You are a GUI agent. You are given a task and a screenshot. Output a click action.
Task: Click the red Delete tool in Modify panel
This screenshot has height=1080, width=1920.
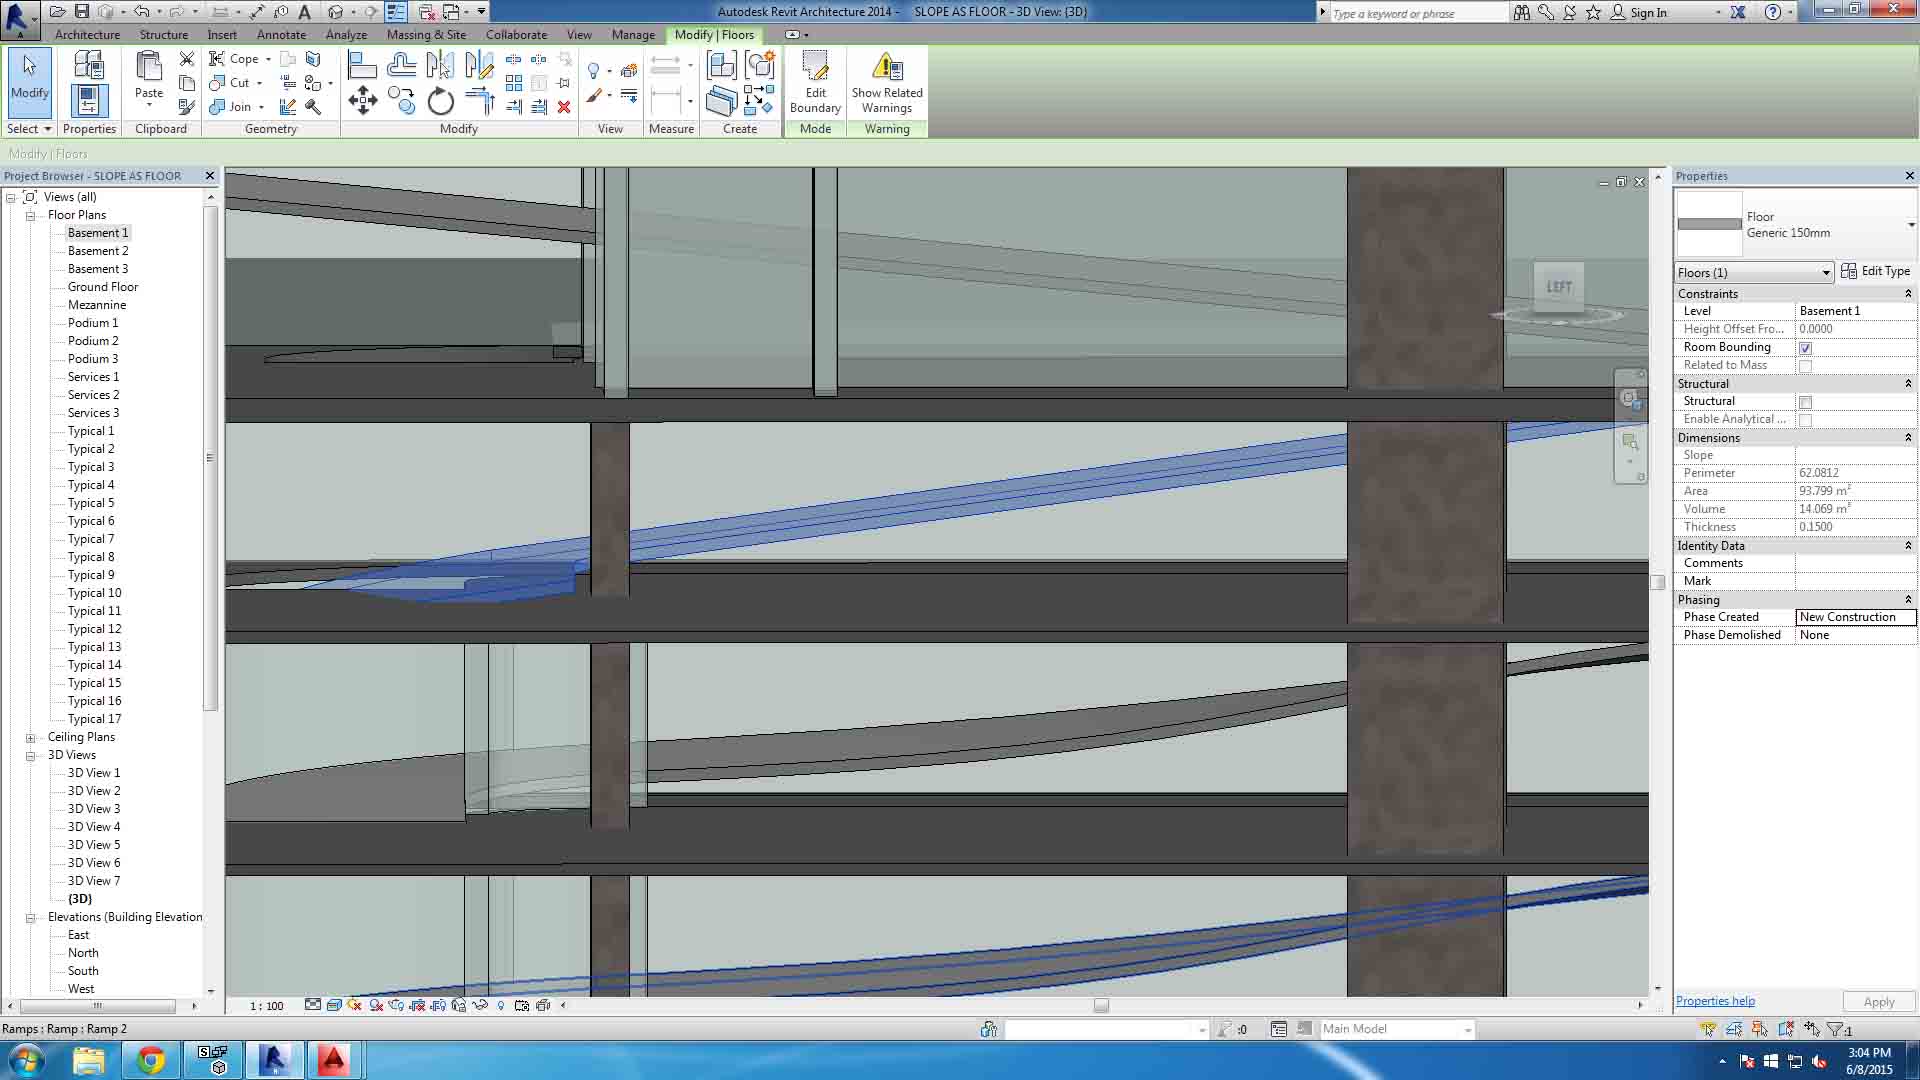tap(565, 108)
